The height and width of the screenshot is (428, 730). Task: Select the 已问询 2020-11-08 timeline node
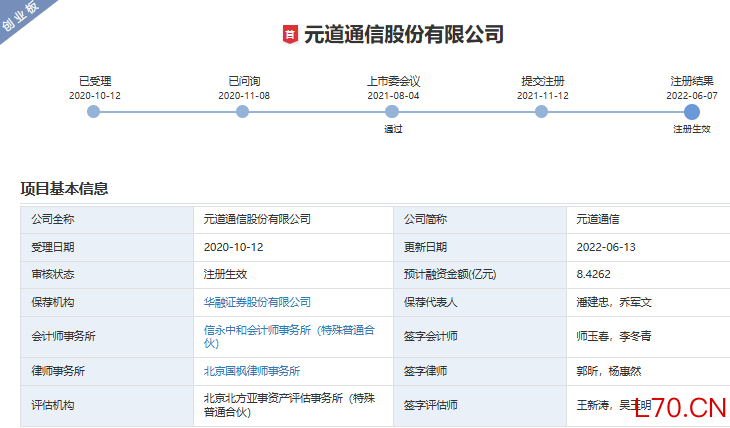pyautogui.click(x=243, y=112)
